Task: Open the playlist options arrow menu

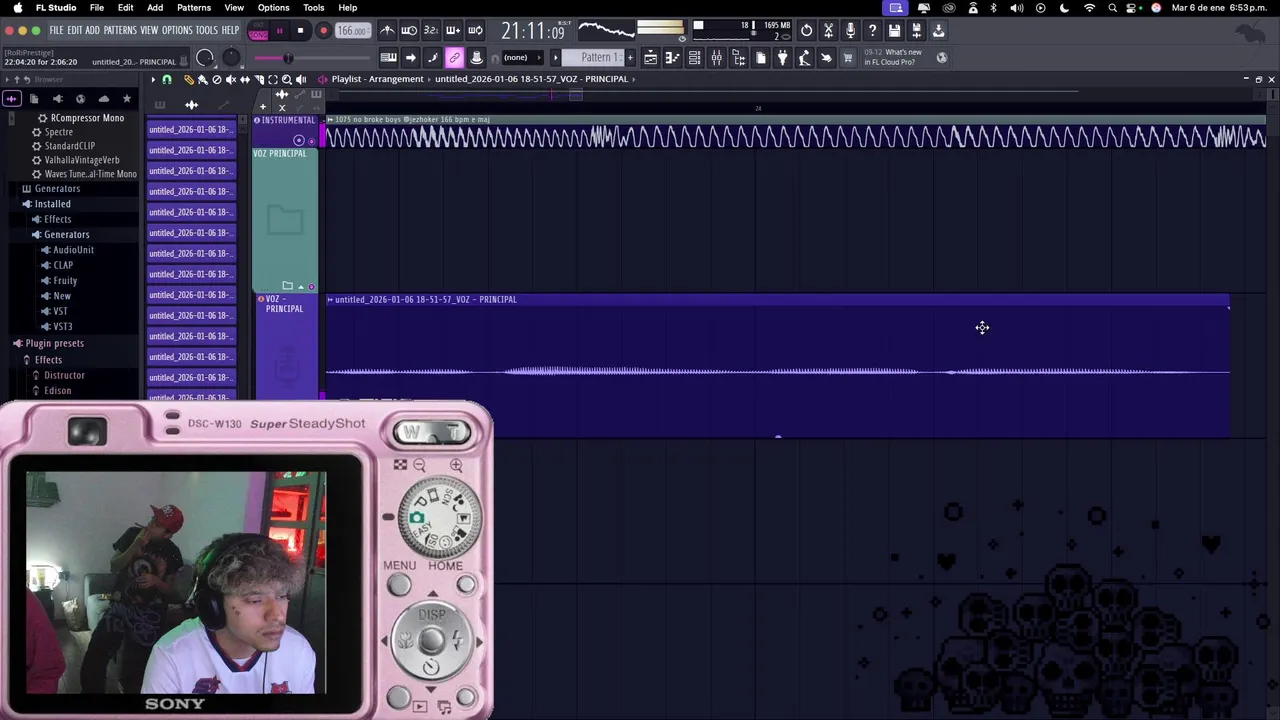Action: (x=153, y=79)
